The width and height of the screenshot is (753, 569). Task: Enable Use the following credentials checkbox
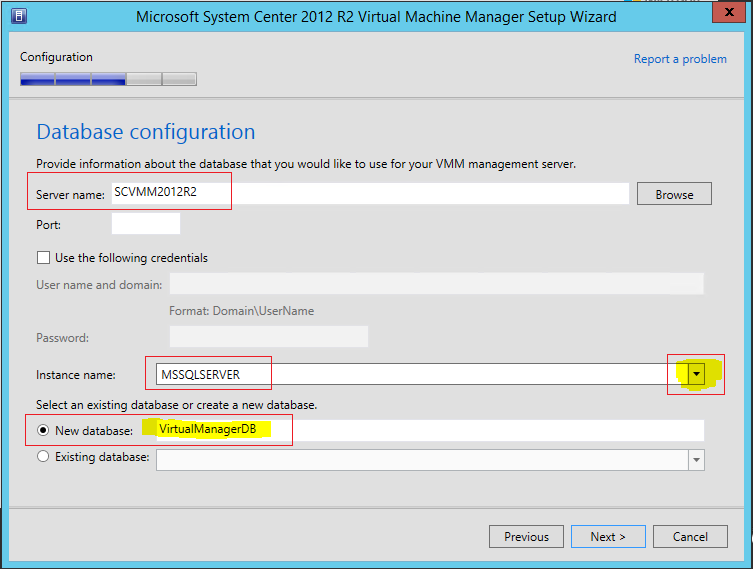click(x=43, y=258)
